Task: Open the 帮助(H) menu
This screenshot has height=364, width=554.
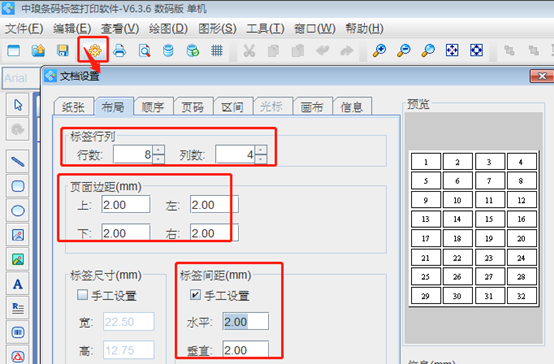Action: coord(364,29)
